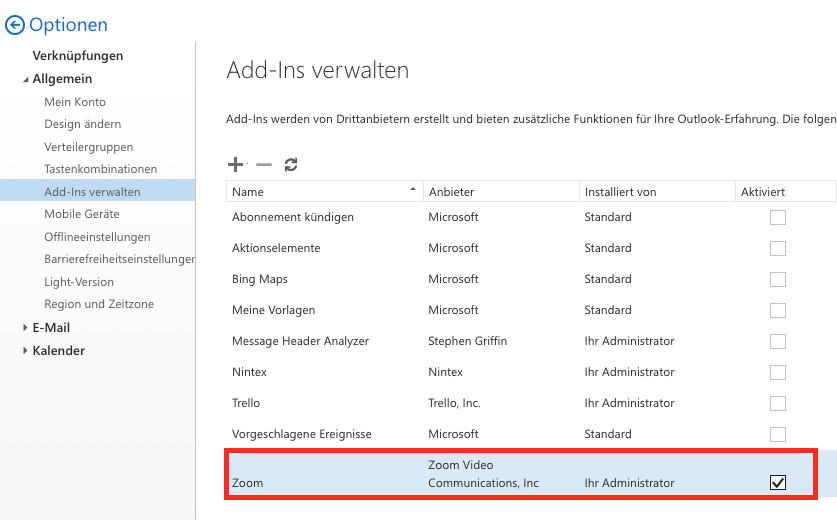
Task: Click the refresh icon above the table
Action: point(291,165)
